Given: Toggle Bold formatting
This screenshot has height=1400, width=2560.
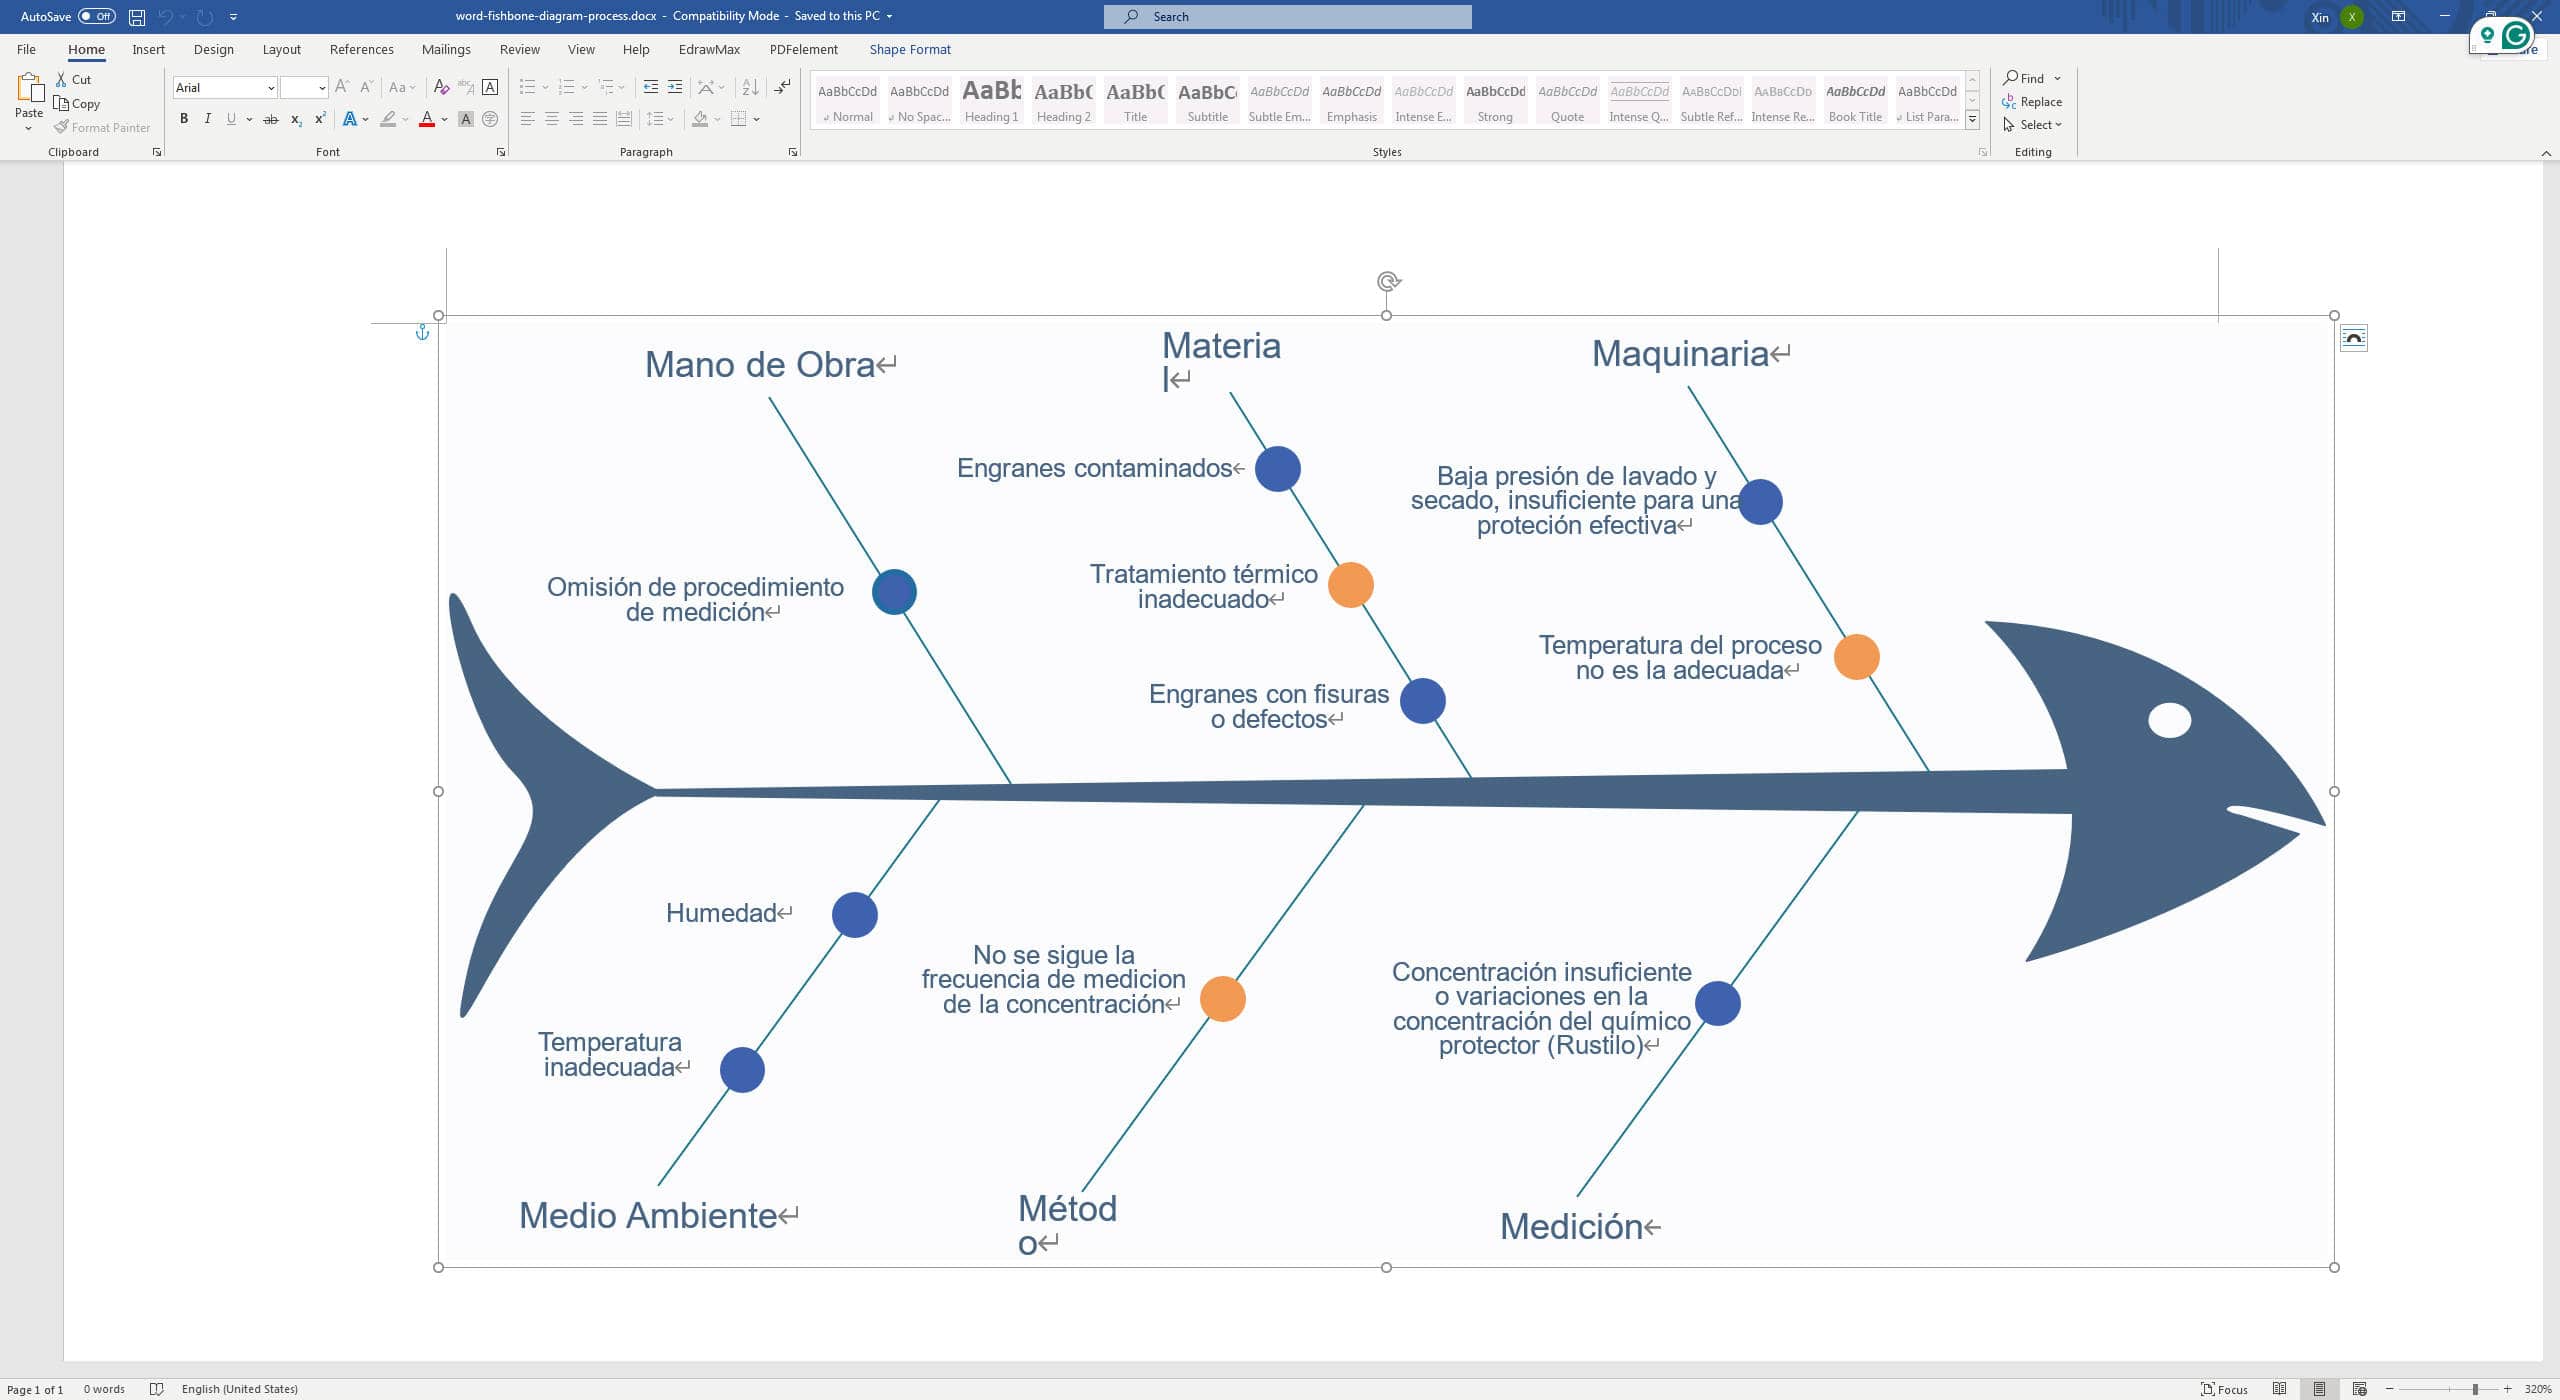Looking at the screenshot, I should click(x=184, y=119).
